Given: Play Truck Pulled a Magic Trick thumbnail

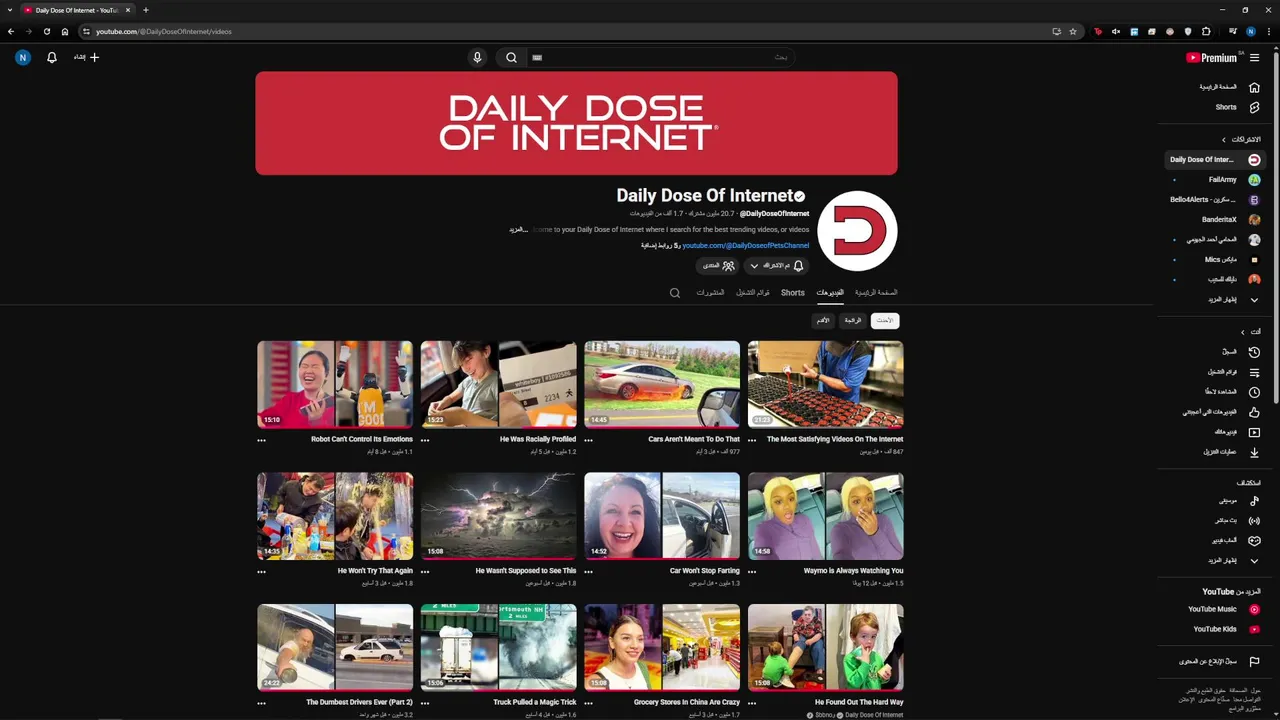Looking at the screenshot, I should (x=498, y=647).
